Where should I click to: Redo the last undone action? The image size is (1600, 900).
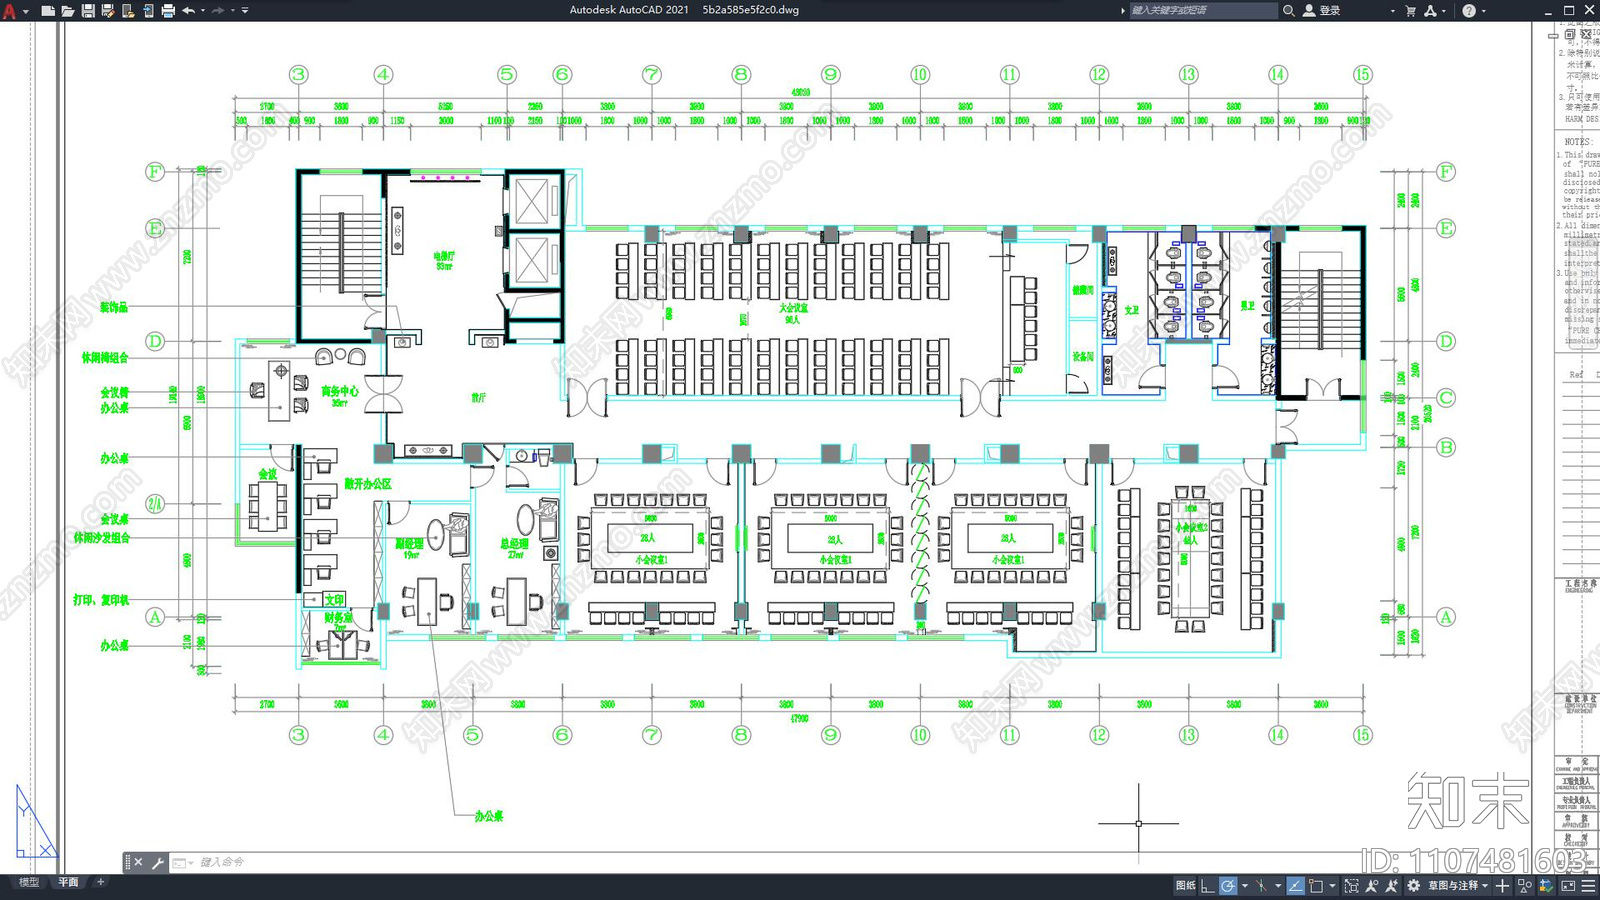pyautogui.click(x=218, y=11)
